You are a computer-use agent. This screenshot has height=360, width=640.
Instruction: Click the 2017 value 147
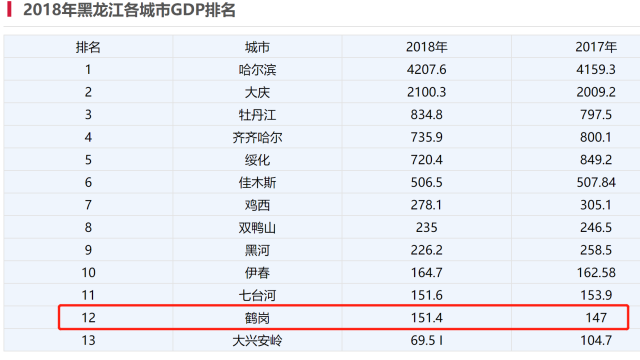(596, 318)
